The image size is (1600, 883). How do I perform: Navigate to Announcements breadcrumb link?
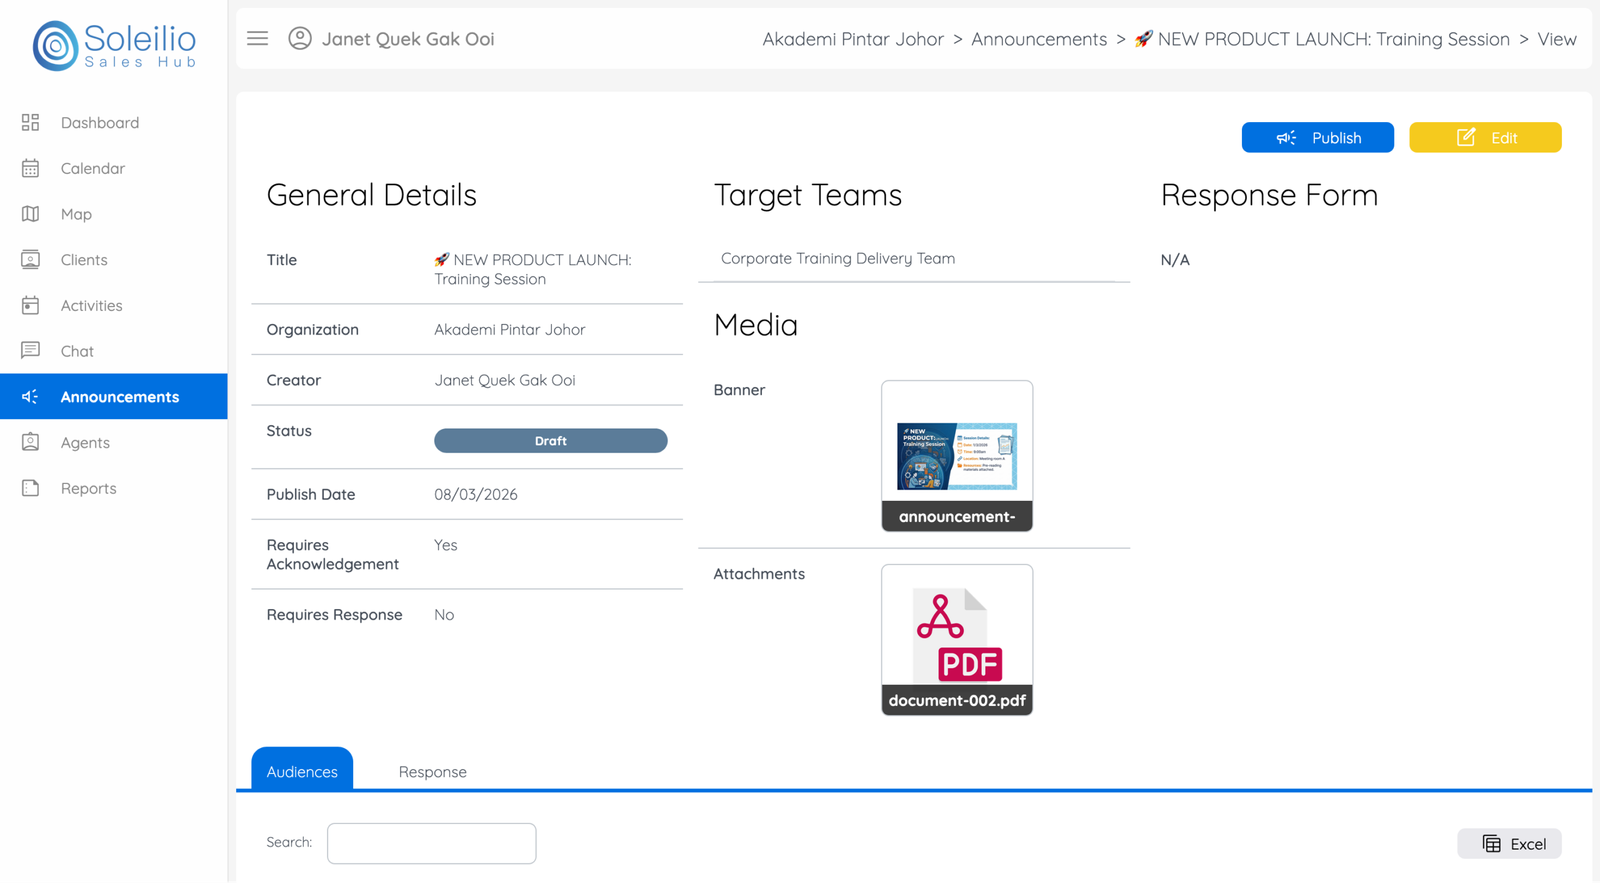point(1039,39)
